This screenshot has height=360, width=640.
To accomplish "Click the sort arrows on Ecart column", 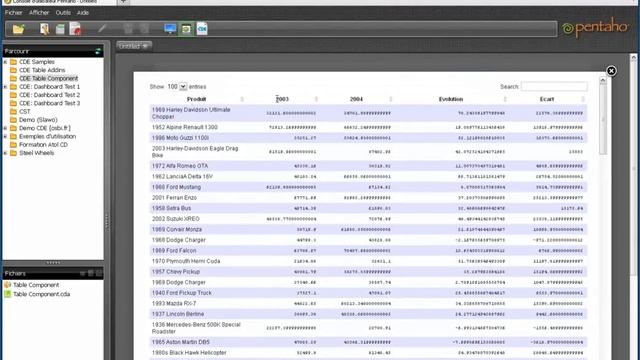I will click(583, 99).
